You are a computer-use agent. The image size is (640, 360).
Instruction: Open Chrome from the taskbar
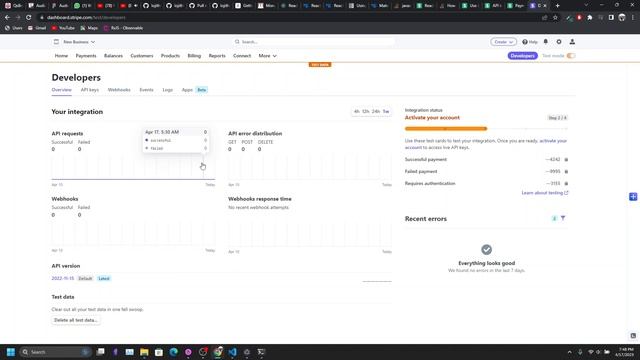218,352
